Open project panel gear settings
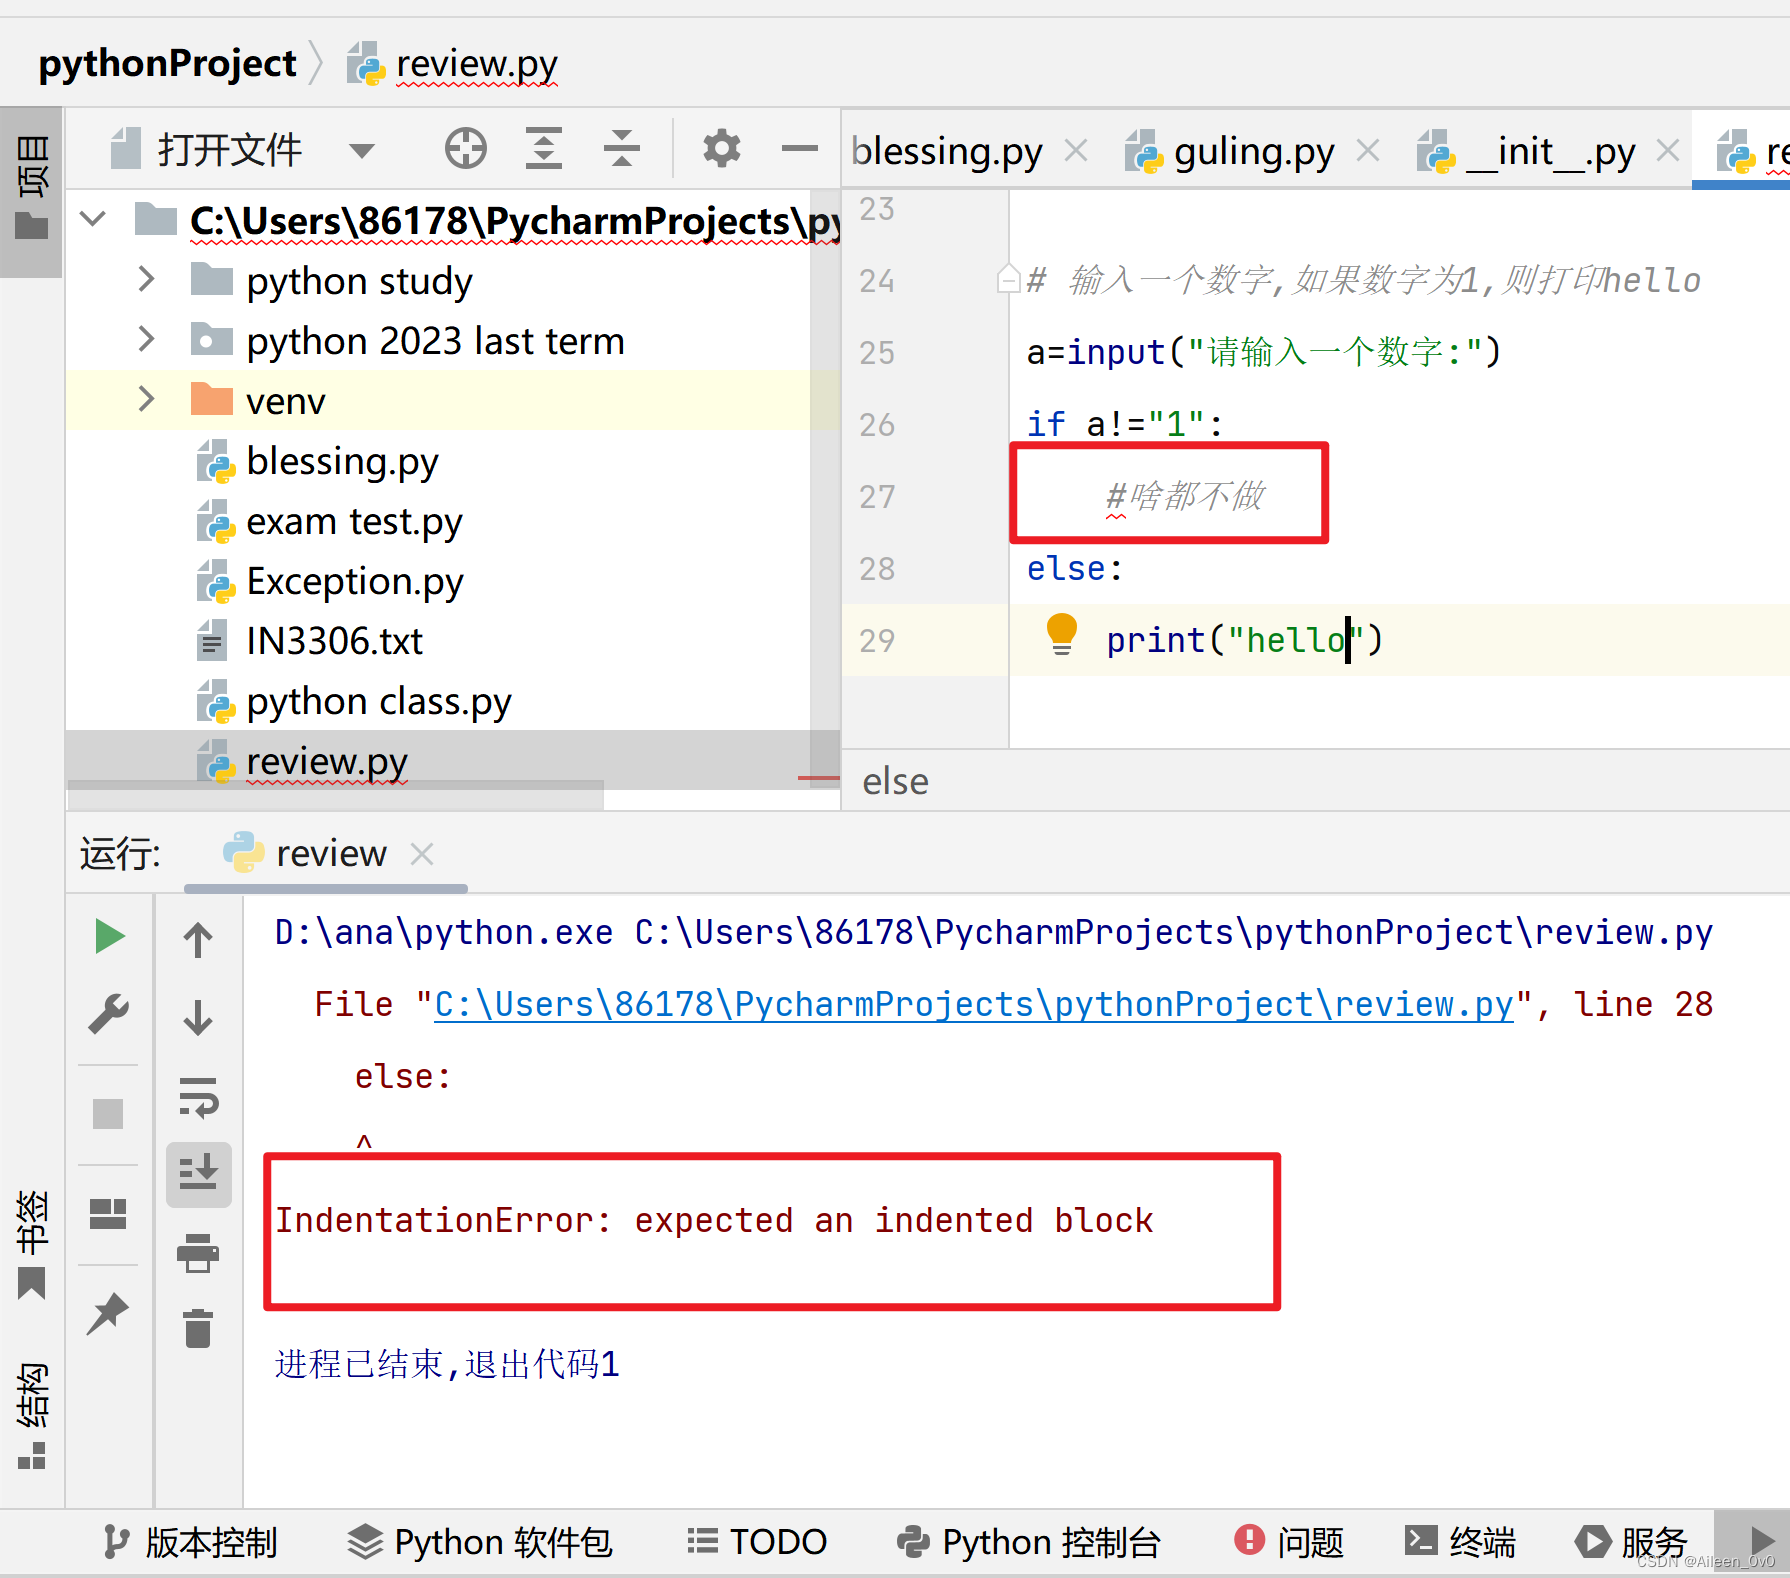Viewport: 1790px width, 1578px height. point(721,149)
